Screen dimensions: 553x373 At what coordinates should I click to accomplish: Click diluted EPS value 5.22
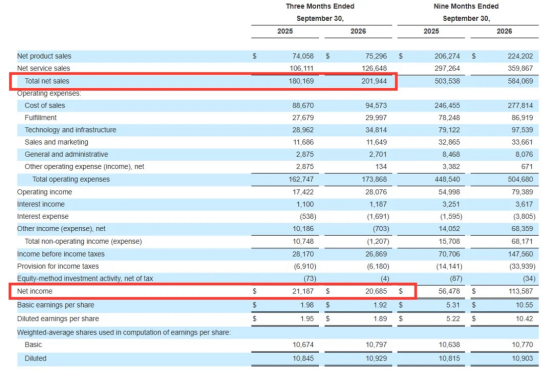(x=453, y=319)
